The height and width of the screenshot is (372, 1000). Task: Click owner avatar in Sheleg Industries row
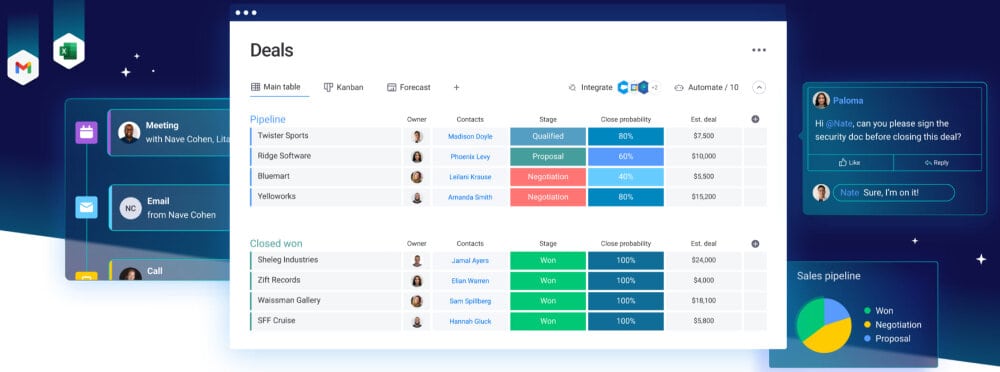click(x=417, y=261)
